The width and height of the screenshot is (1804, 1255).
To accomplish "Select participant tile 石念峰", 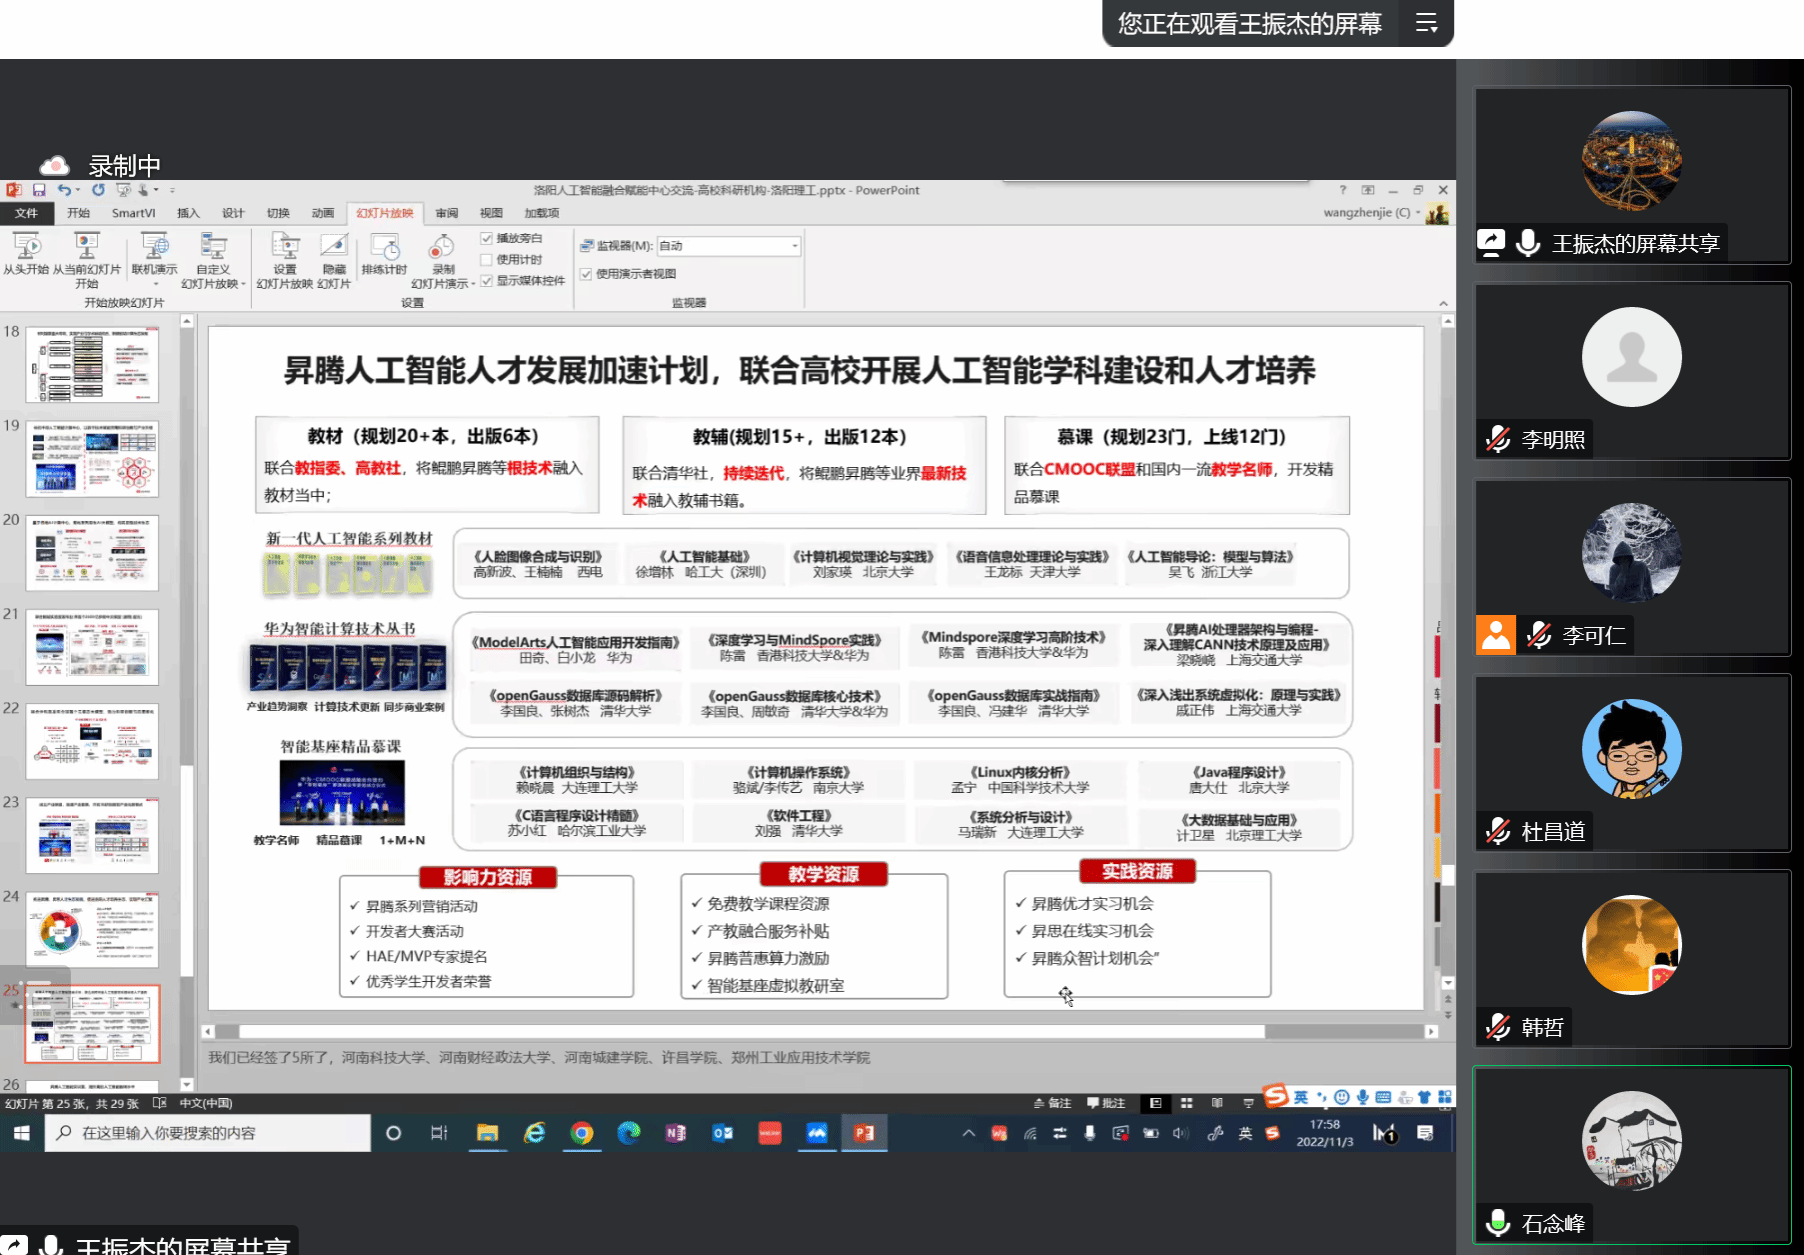I will coord(1632,1155).
